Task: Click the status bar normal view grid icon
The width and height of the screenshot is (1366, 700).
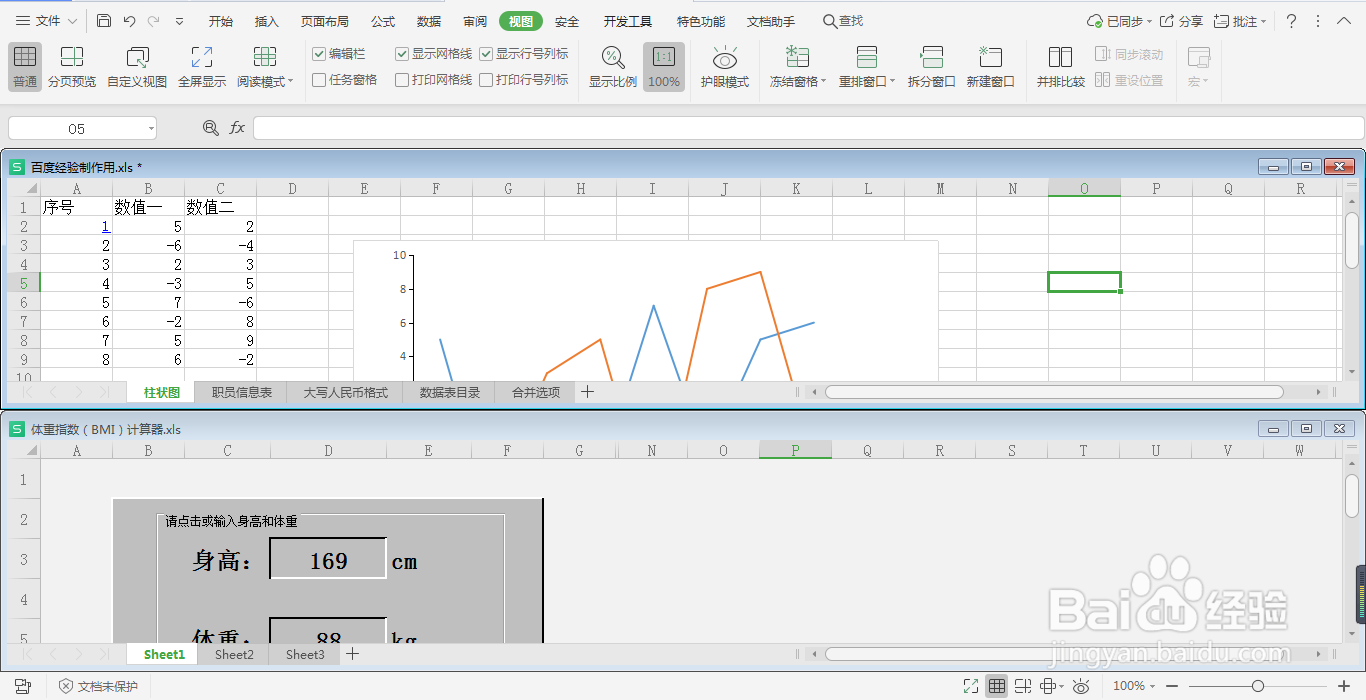Action: pos(997,686)
